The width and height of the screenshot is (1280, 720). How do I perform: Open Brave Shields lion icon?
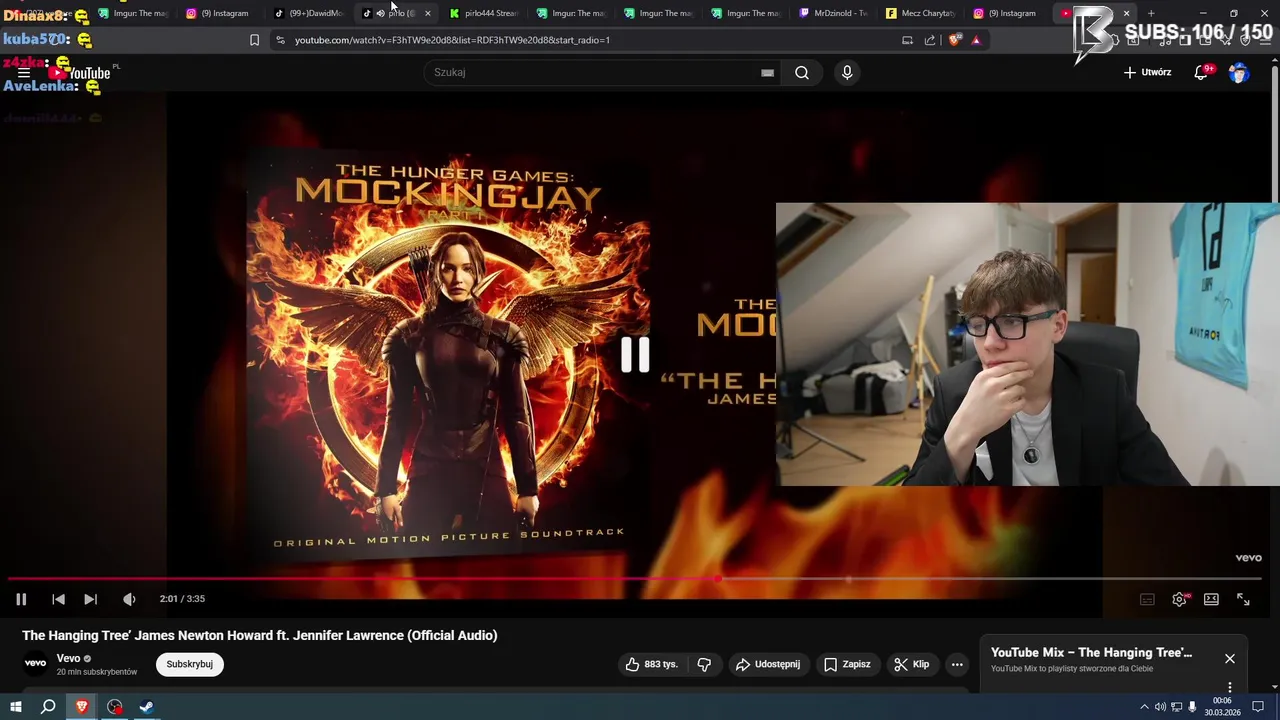[x=955, y=40]
